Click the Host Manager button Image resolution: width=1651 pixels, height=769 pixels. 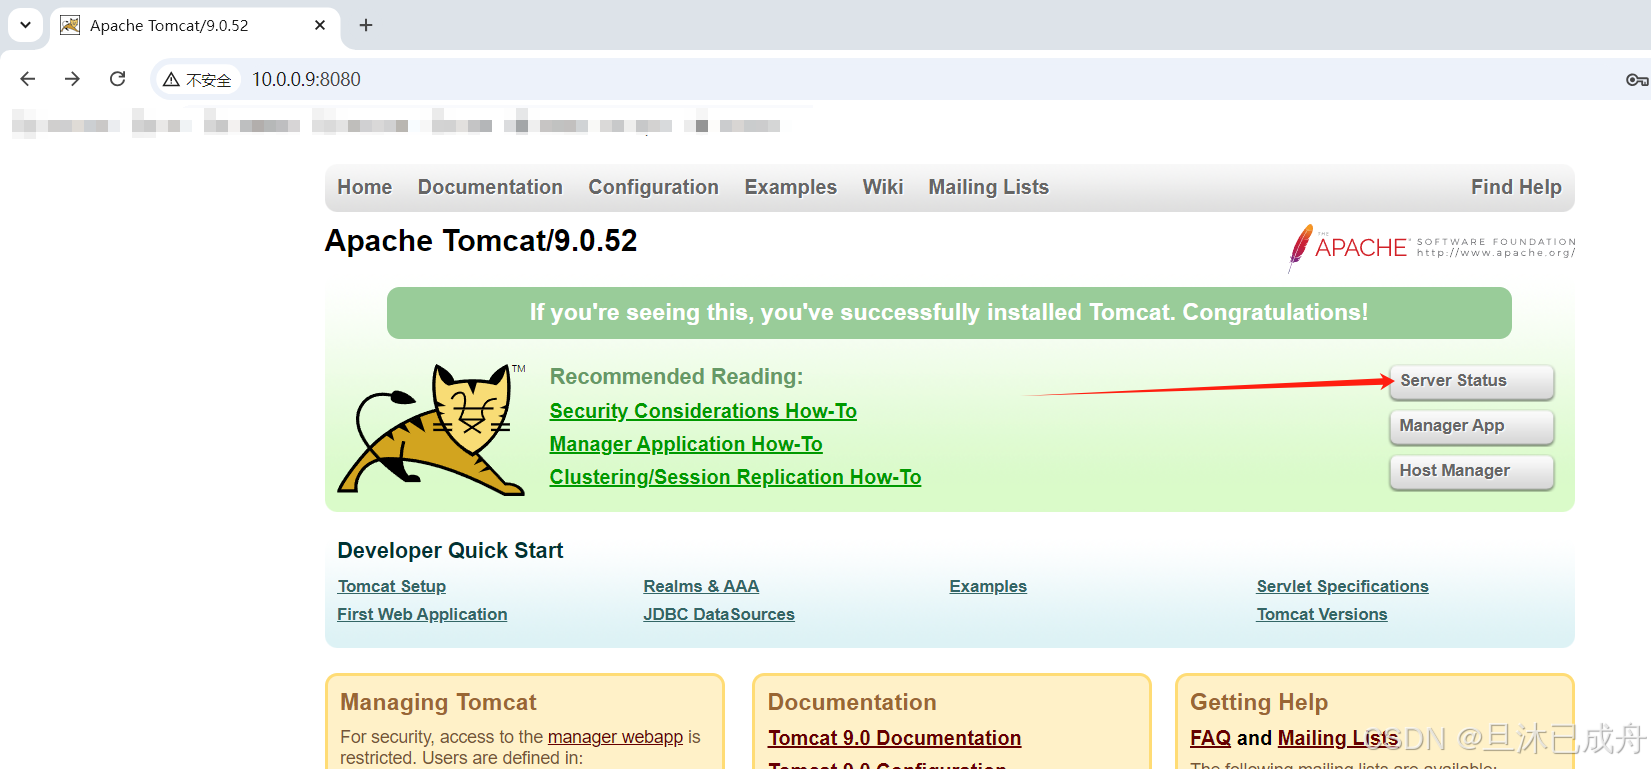click(1472, 471)
